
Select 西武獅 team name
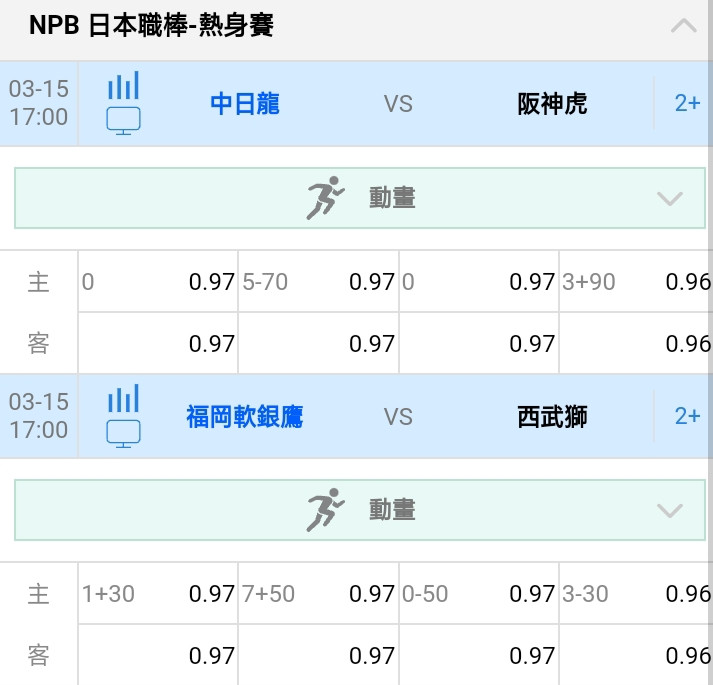coord(552,417)
